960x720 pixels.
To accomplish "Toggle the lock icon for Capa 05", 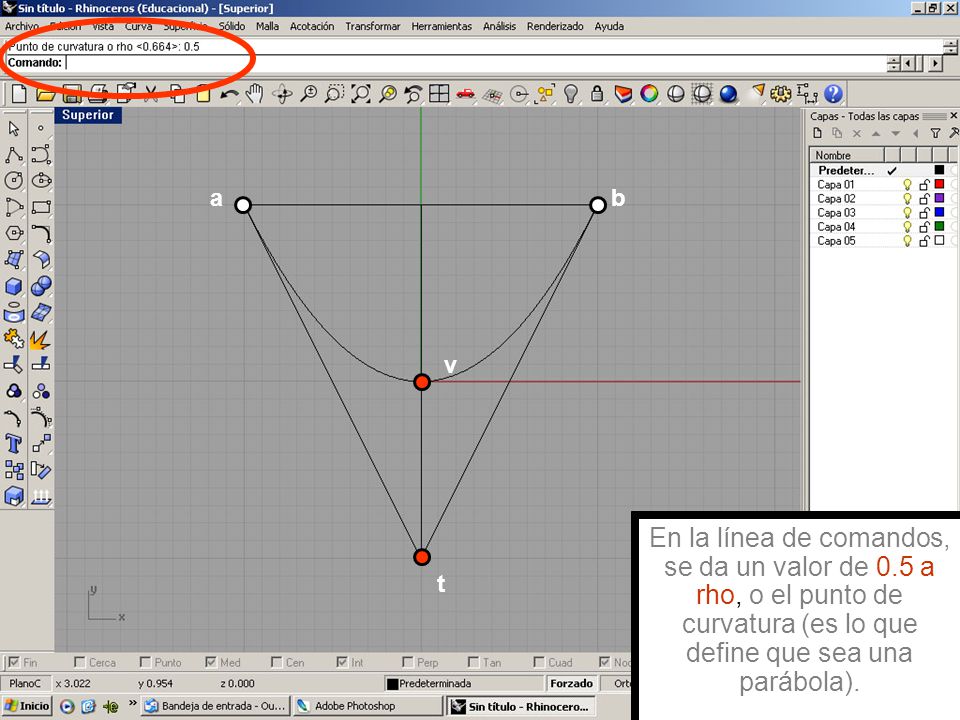I will tap(924, 241).
